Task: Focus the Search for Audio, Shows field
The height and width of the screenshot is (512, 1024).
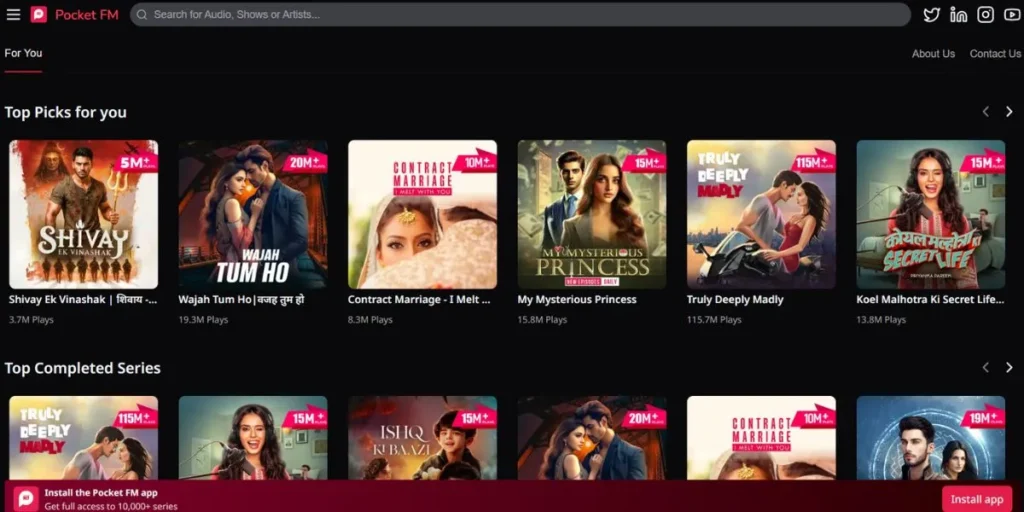Action: [x=520, y=14]
